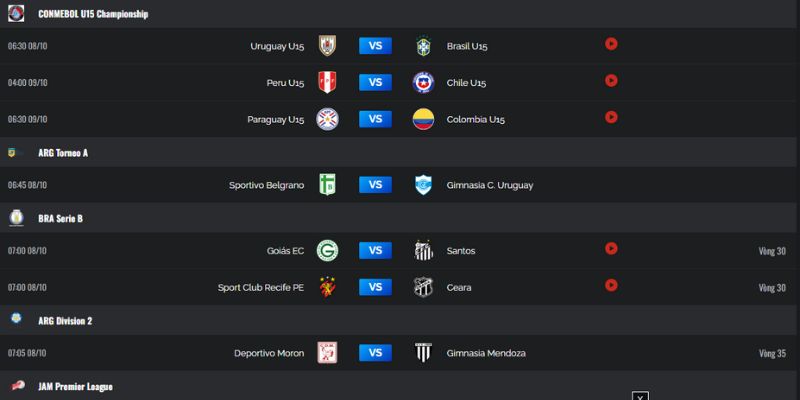Play the Goiás EC vs Santos stream
This screenshot has height=400, width=800.
pyautogui.click(x=611, y=248)
